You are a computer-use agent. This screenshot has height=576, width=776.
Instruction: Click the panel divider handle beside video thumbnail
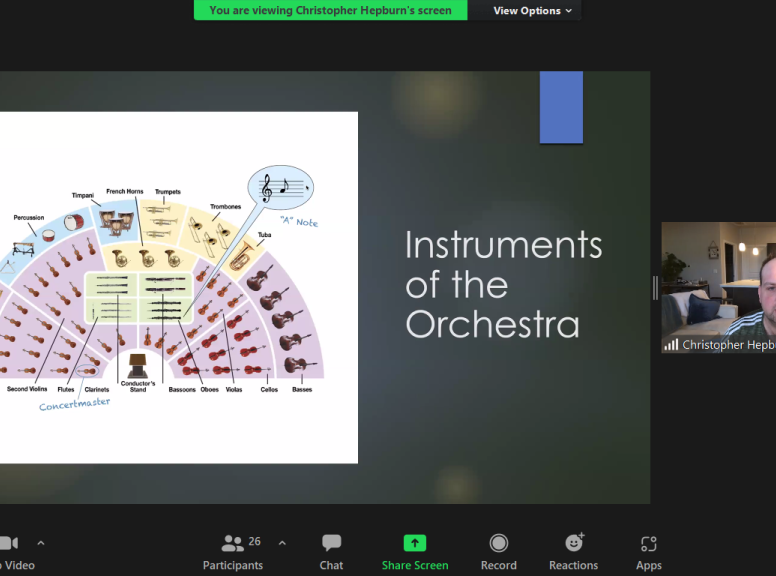click(x=655, y=288)
